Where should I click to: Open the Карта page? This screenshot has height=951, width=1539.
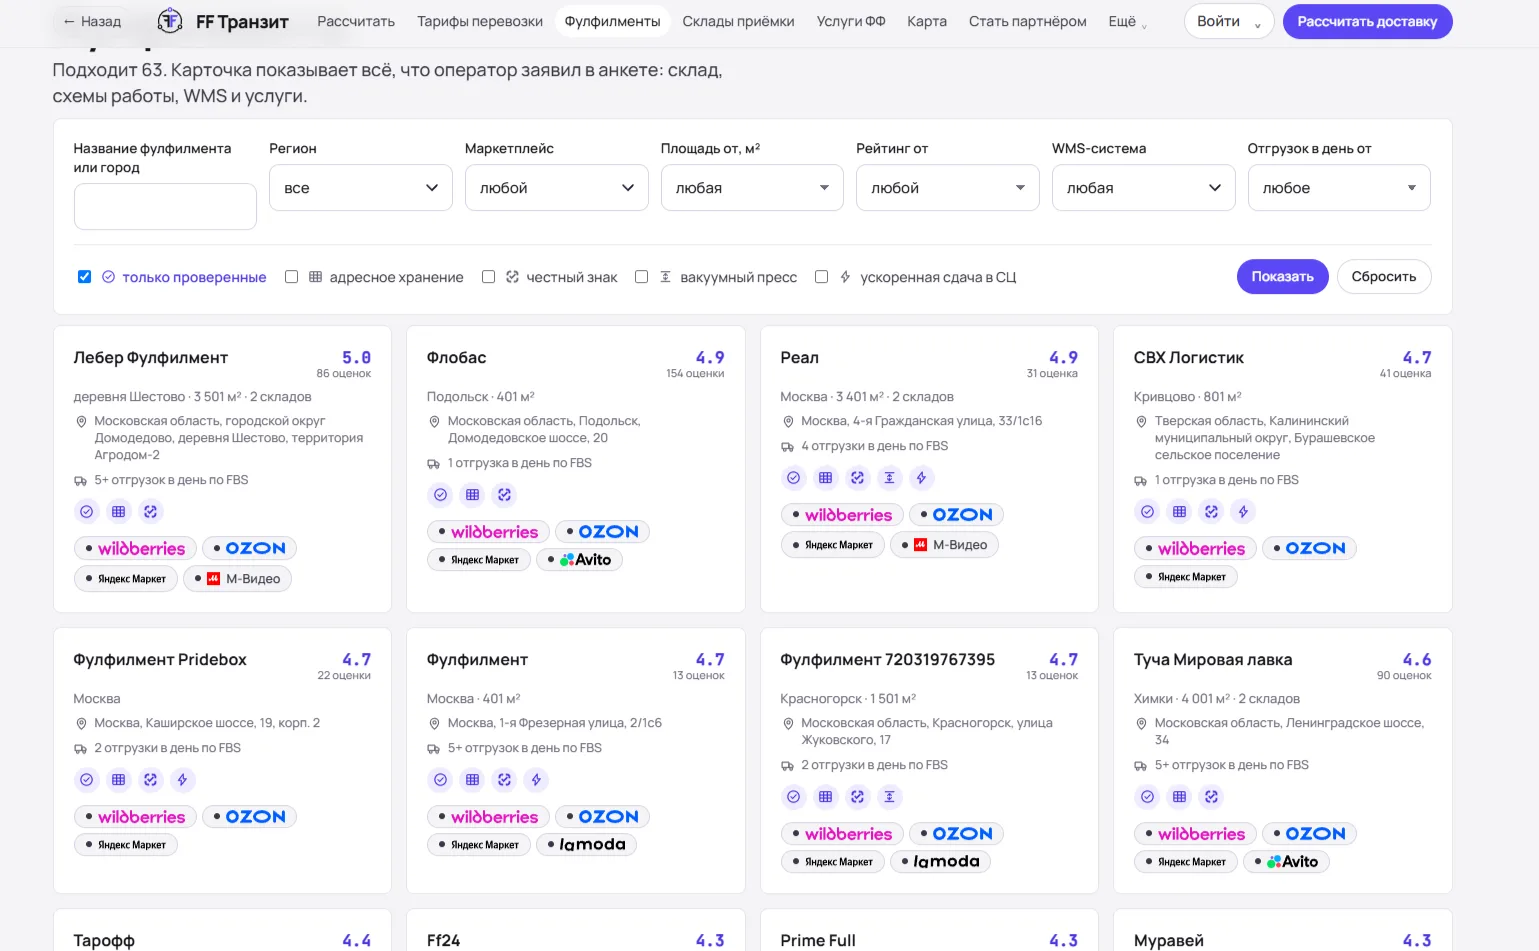(927, 21)
